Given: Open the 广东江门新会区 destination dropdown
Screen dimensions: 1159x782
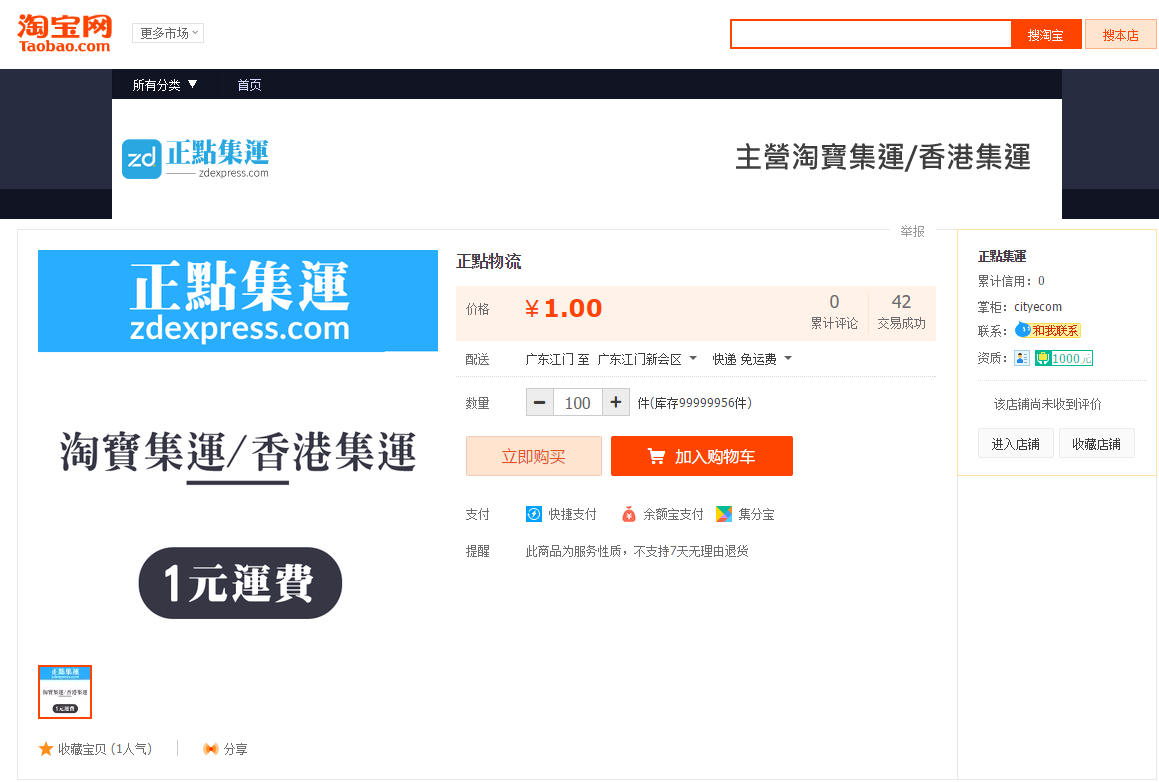Looking at the screenshot, I should coord(647,359).
